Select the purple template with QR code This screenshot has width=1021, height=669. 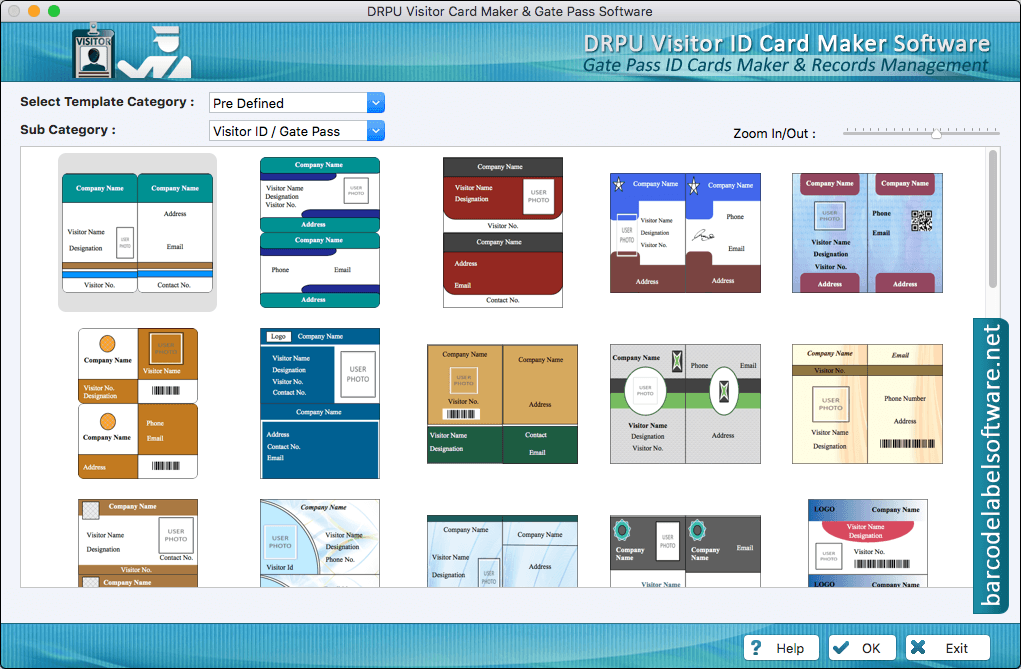click(x=867, y=233)
